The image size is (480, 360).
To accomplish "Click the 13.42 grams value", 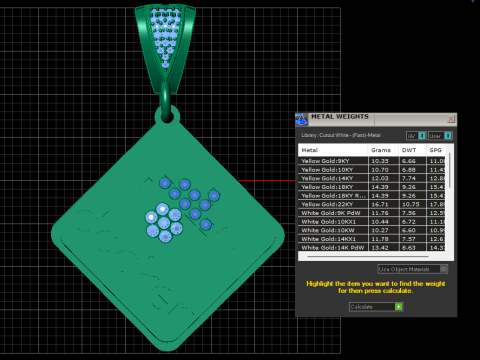I will click(380, 247).
